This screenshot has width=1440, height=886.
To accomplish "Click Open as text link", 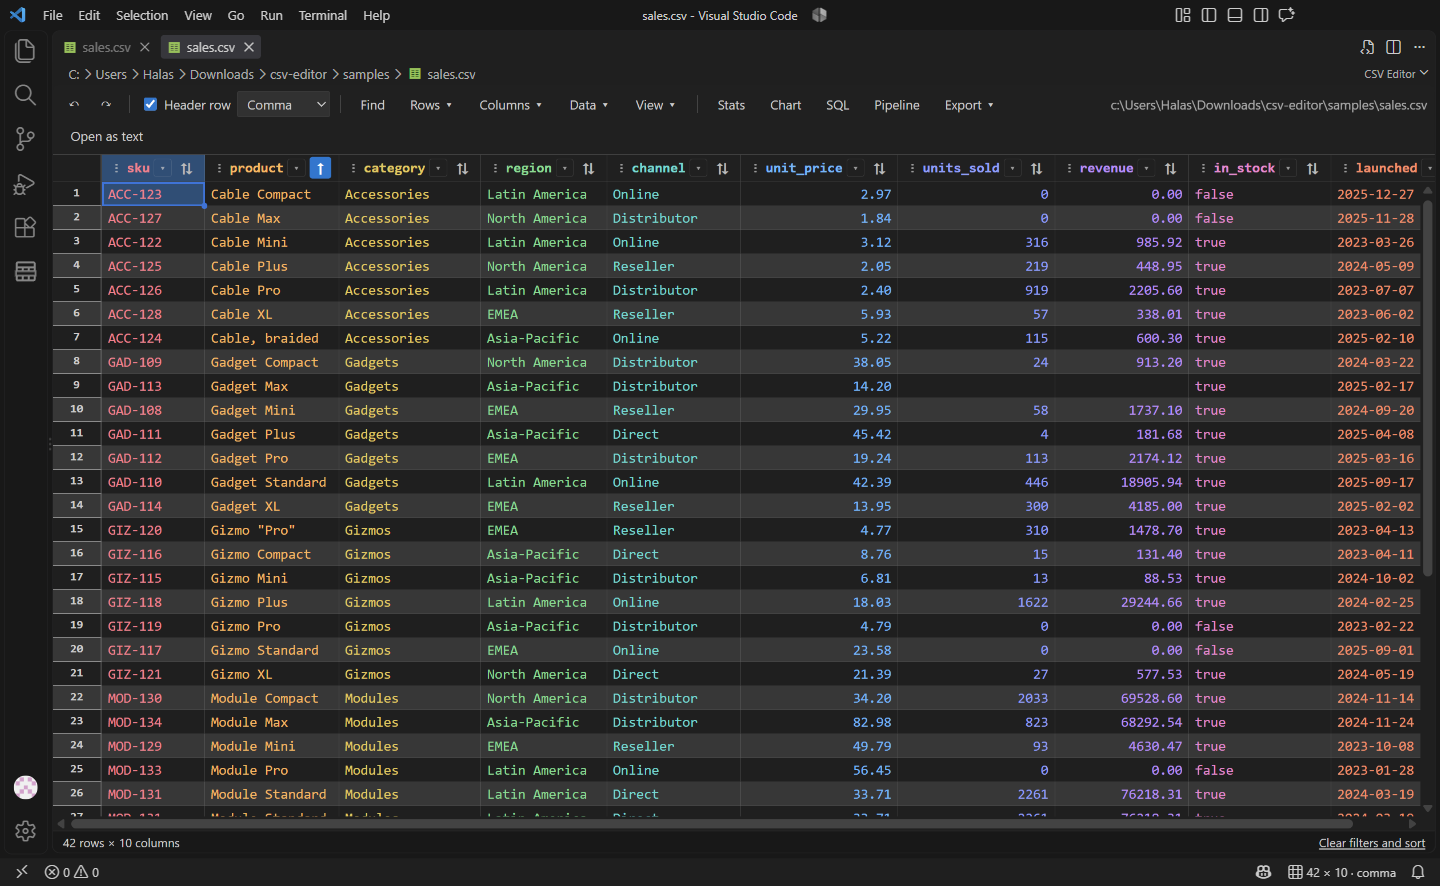I will [107, 136].
